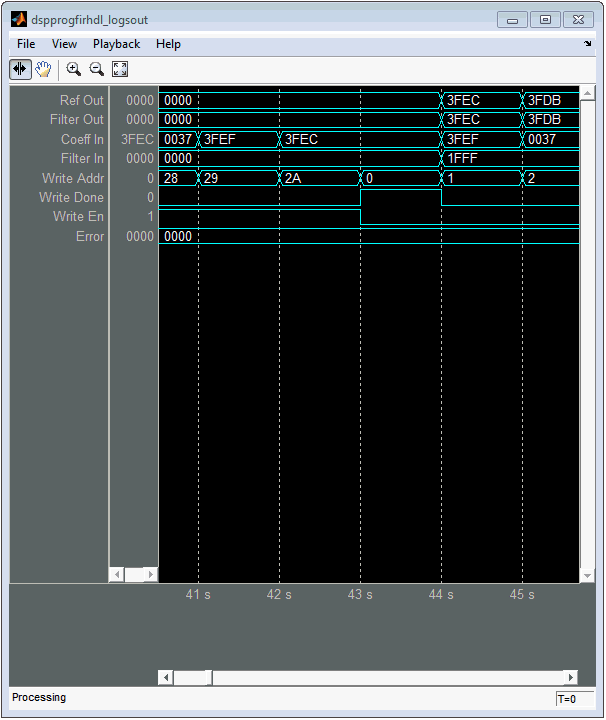Viewport: 606px width, 720px height.
Task: Click the MATLAB logo in the title bar
Action: click(19, 19)
